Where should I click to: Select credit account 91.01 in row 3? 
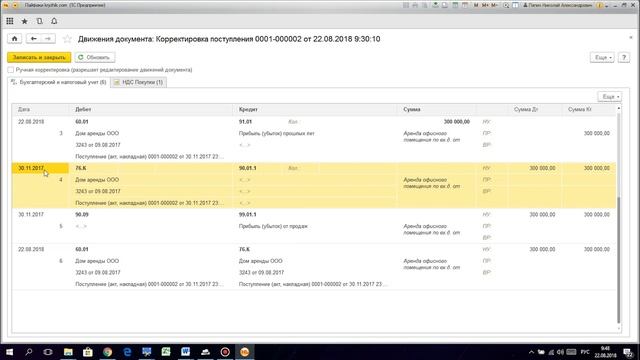point(245,122)
